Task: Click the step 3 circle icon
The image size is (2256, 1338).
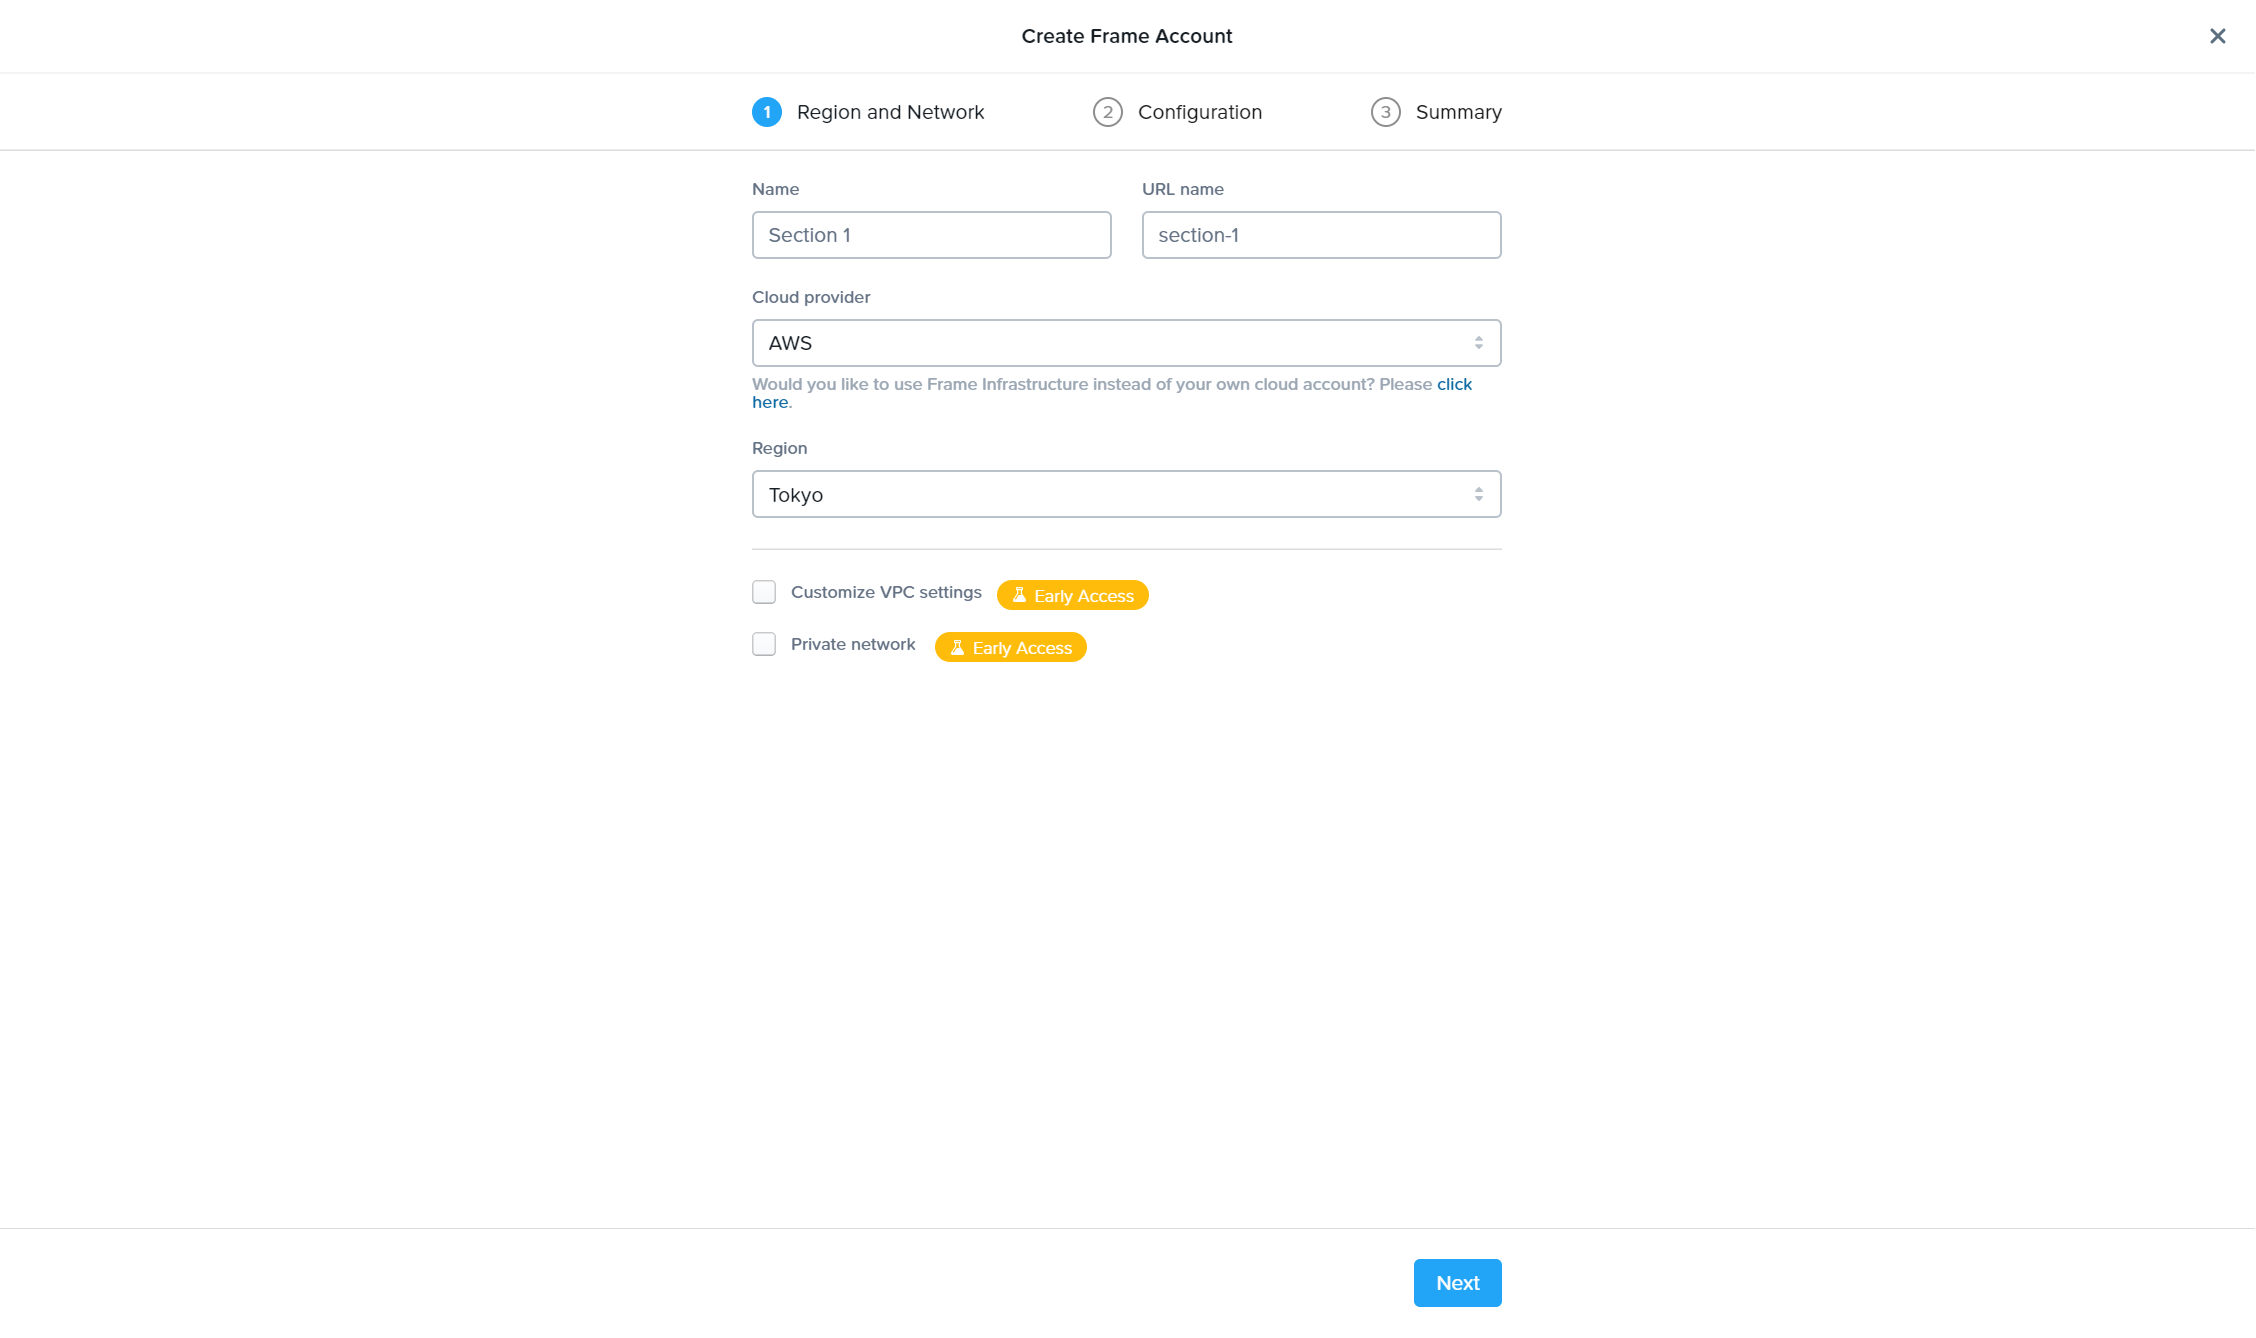Action: point(1385,112)
